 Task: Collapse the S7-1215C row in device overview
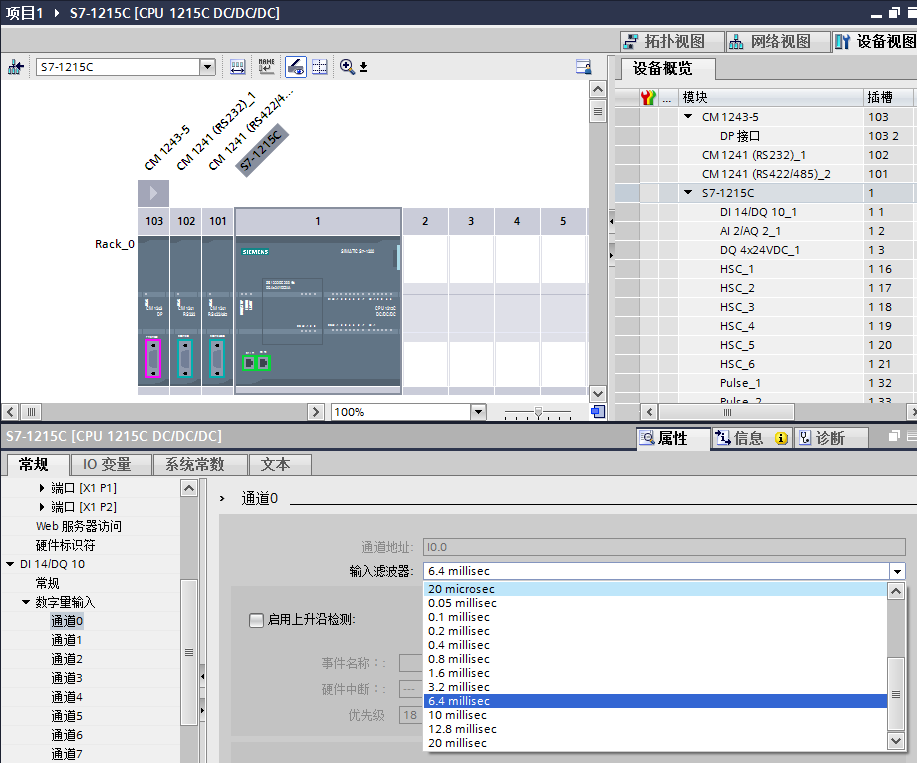click(688, 192)
